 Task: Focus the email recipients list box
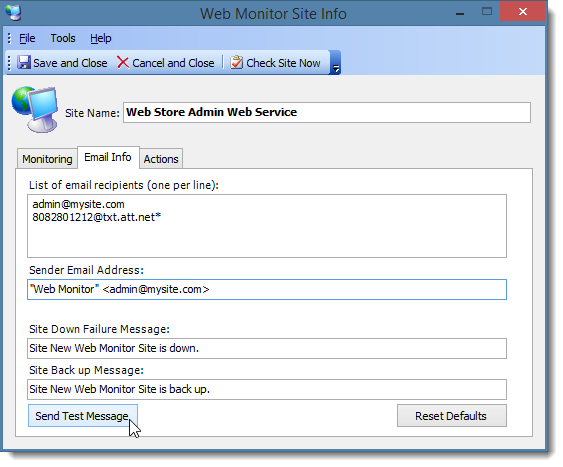point(267,226)
